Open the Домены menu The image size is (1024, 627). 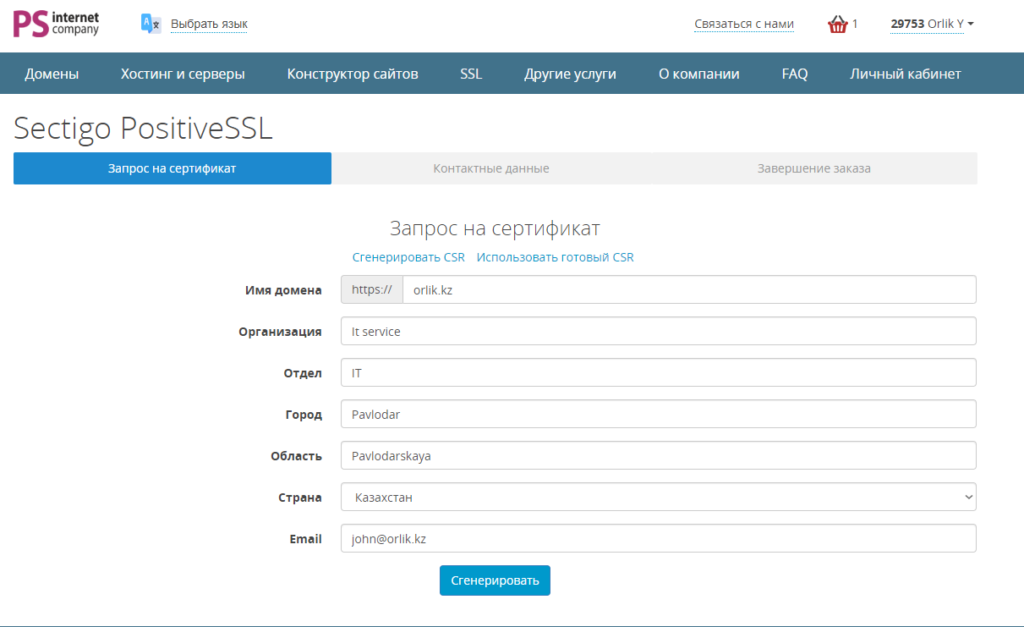click(52, 74)
